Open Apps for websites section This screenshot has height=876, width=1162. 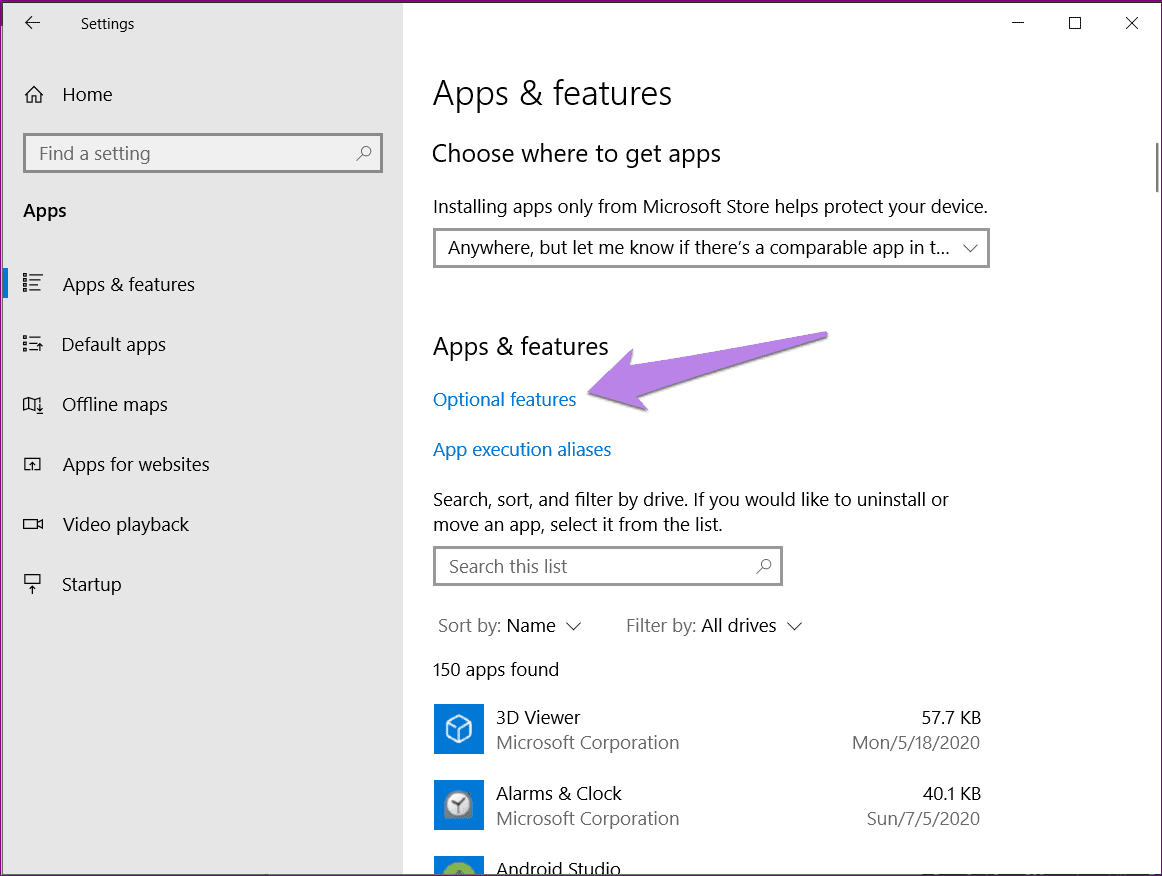136,465
